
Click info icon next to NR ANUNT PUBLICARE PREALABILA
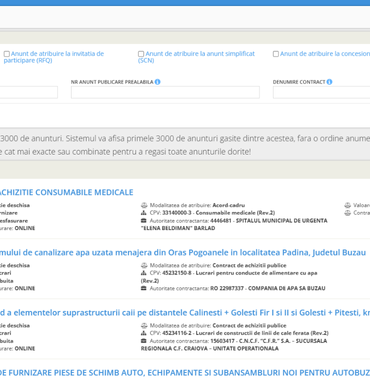click(x=158, y=82)
